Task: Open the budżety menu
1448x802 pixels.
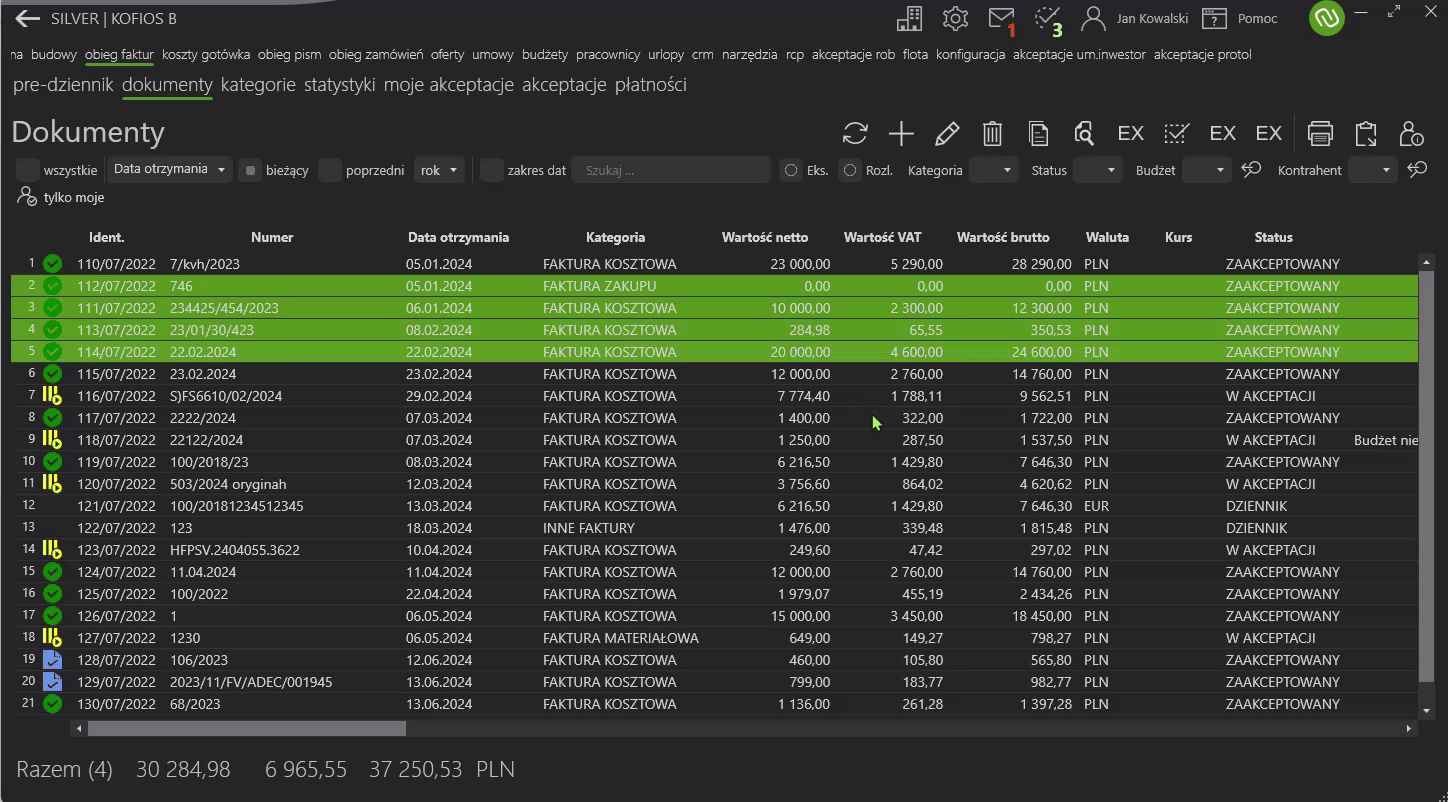Action: [x=546, y=54]
